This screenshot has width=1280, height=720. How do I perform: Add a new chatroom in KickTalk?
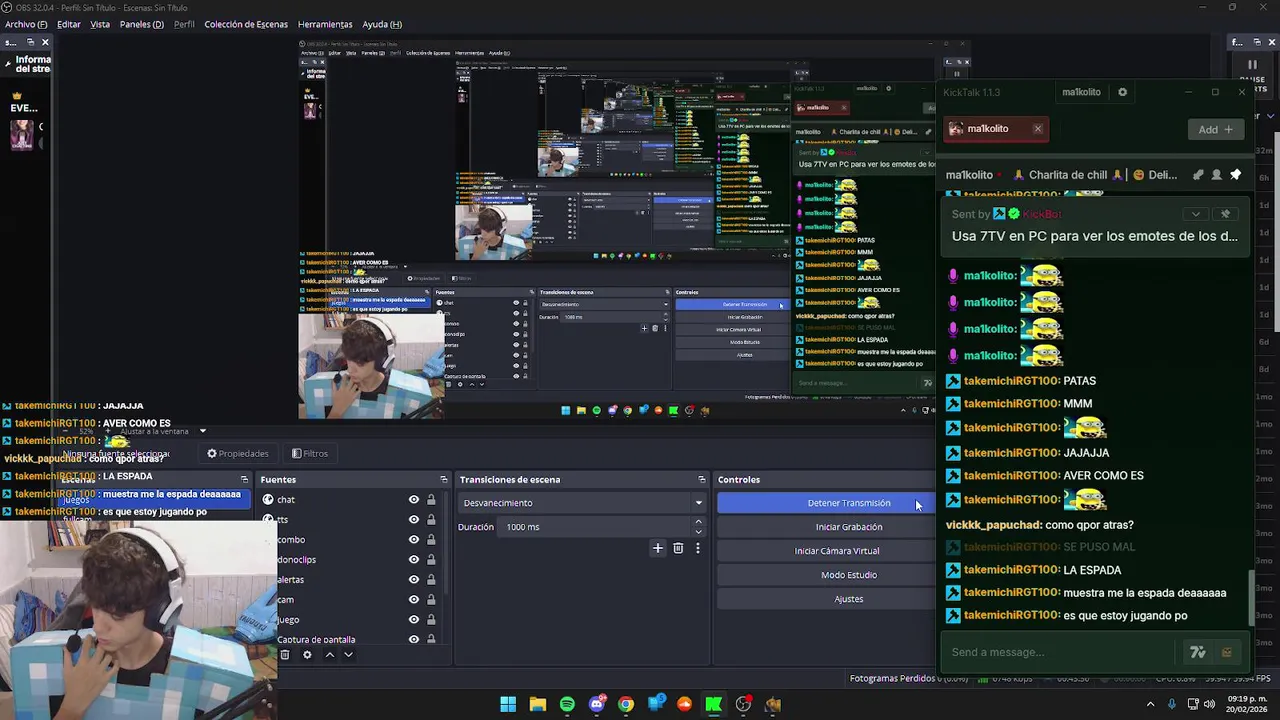coord(1216,129)
